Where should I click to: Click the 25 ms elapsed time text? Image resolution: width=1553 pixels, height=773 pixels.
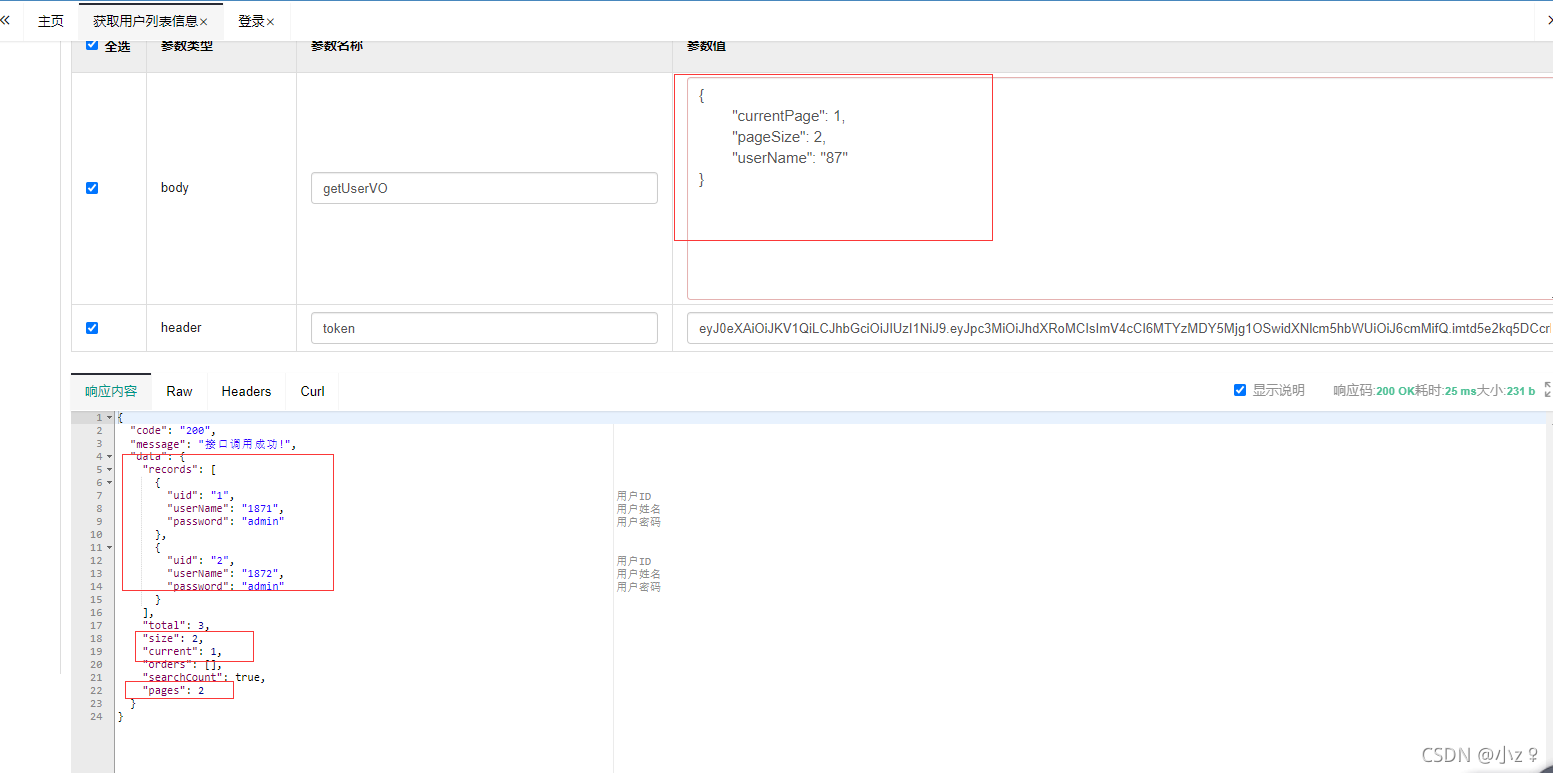point(1460,391)
